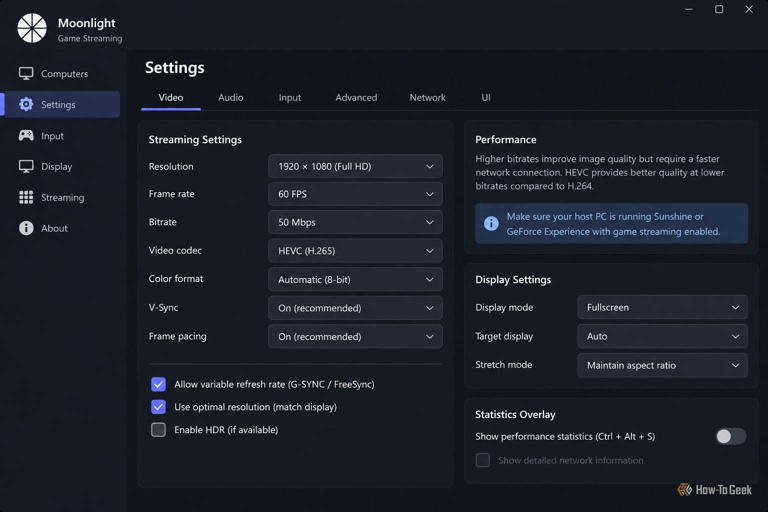Click the Sunshine or GeForce Experience notice
The width and height of the screenshot is (768, 512).
tap(611, 223)
